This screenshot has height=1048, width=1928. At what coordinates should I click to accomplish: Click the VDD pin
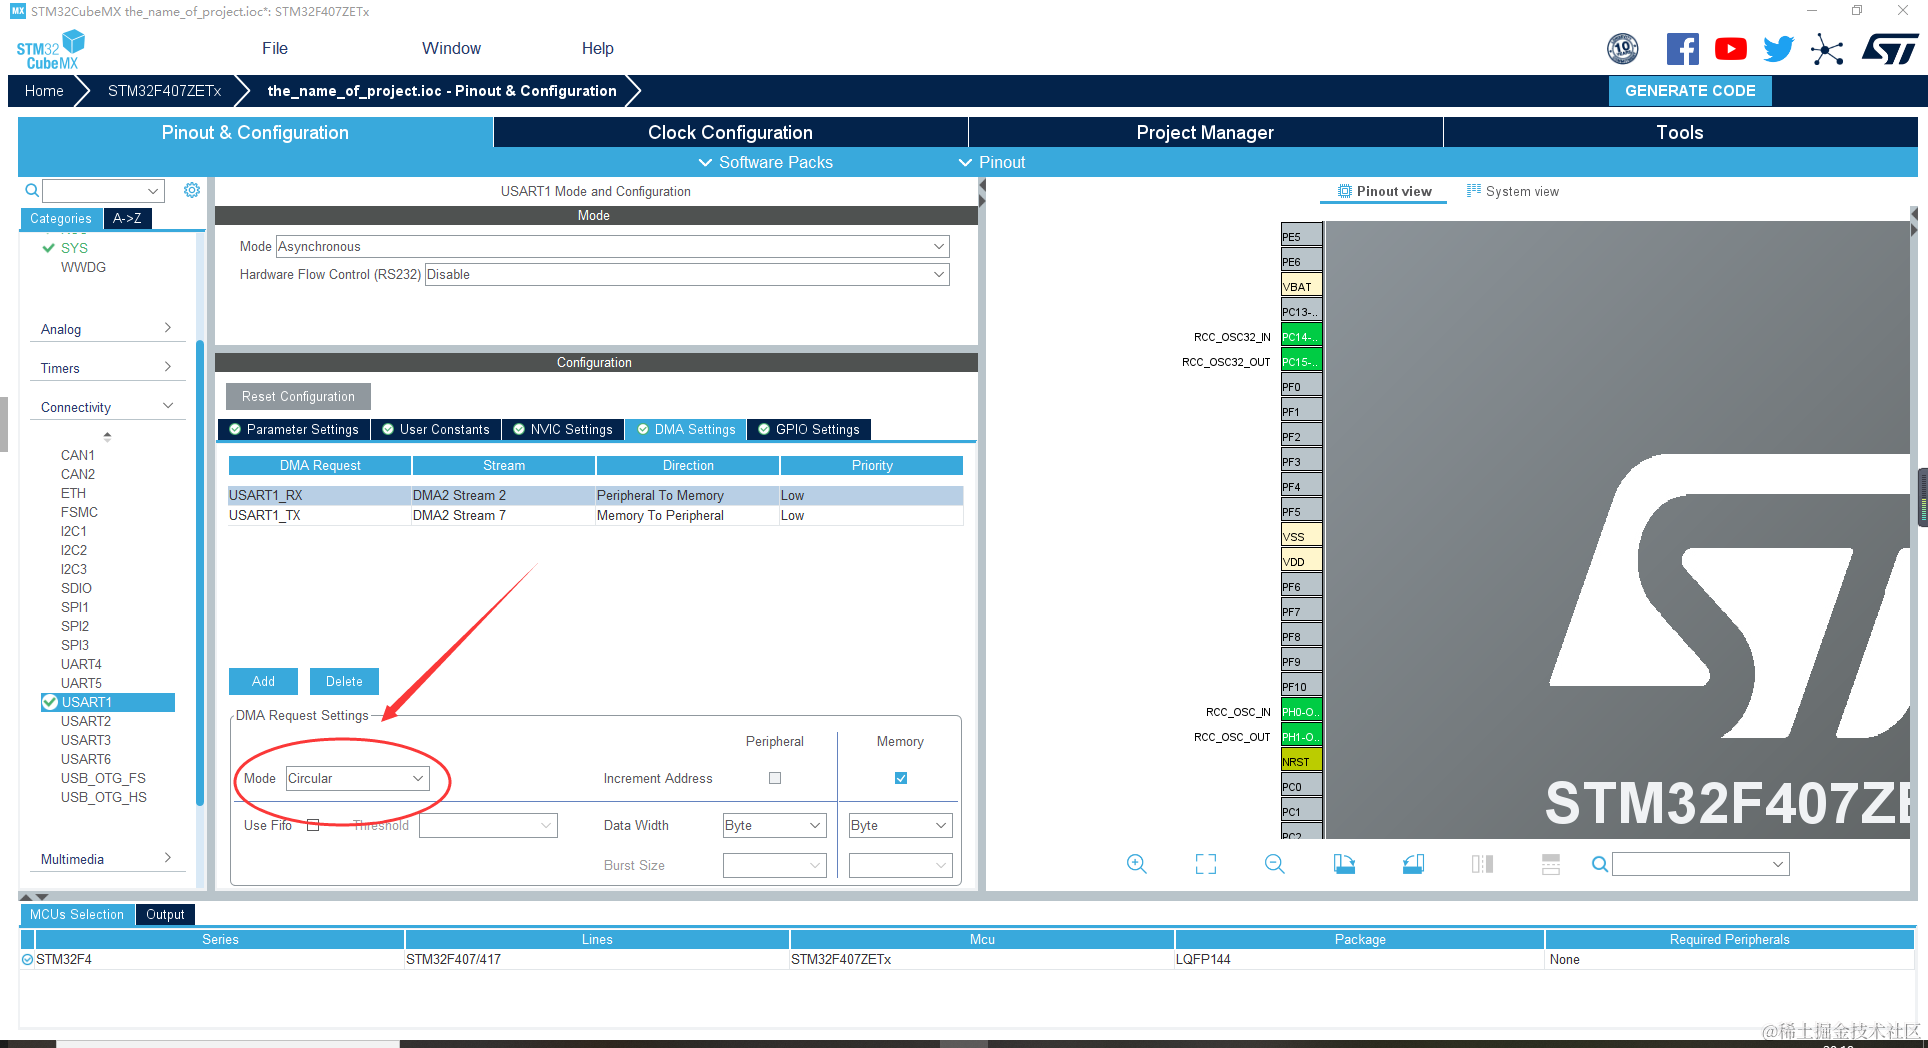click(x=1301, y=561)
